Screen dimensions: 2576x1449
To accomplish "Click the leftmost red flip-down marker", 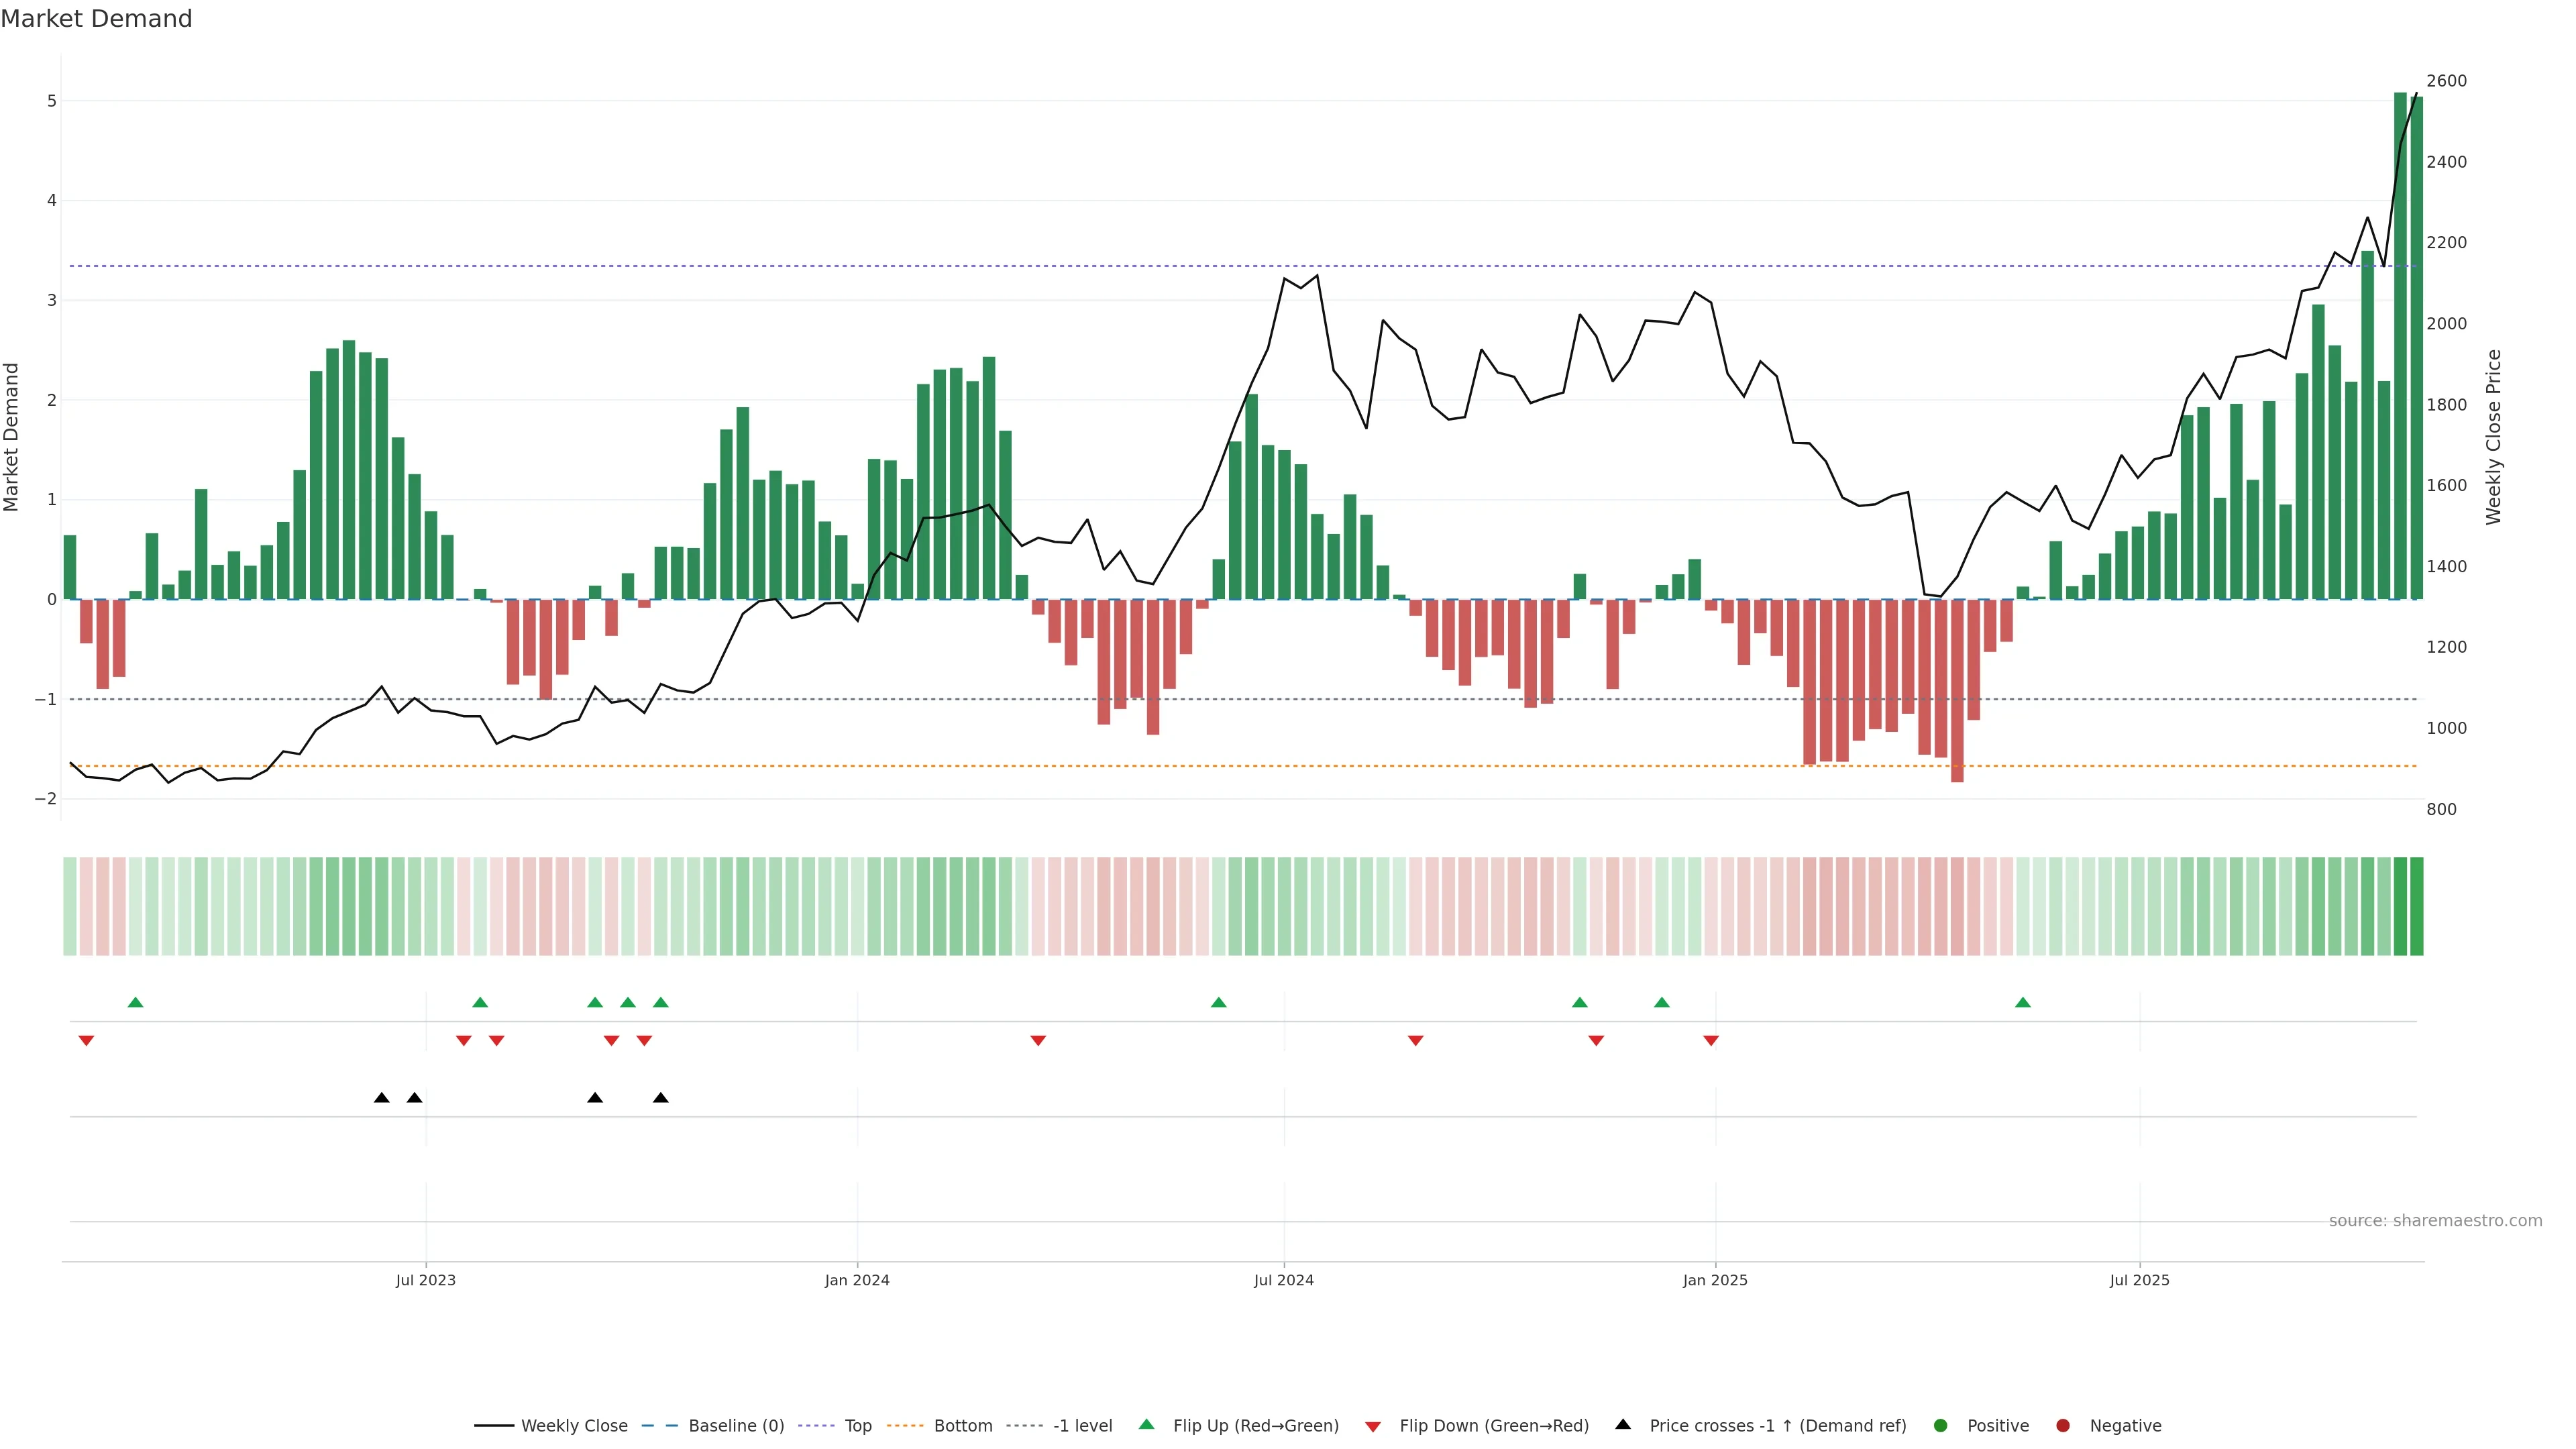I will [86, 1041].
